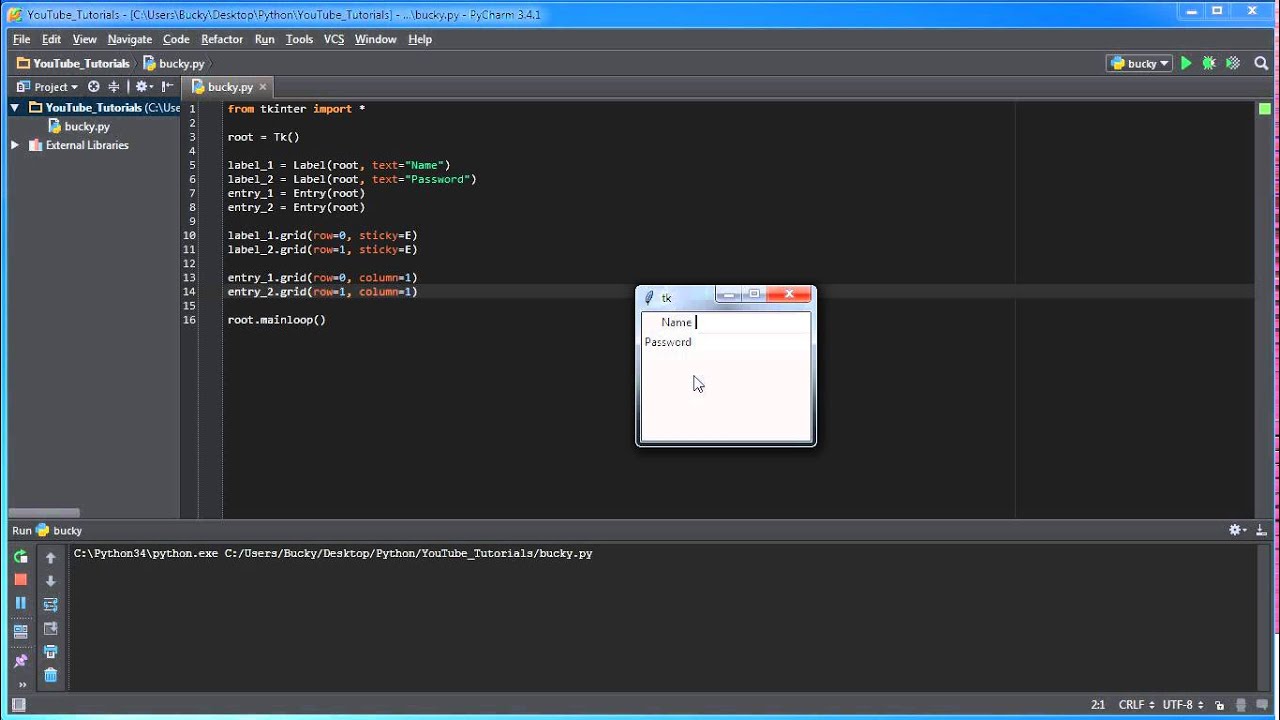Screen dimensions: 1280x720
Task: Click the print icon in the Run panel
Action: pyautogui.click(x=50, y=652)
